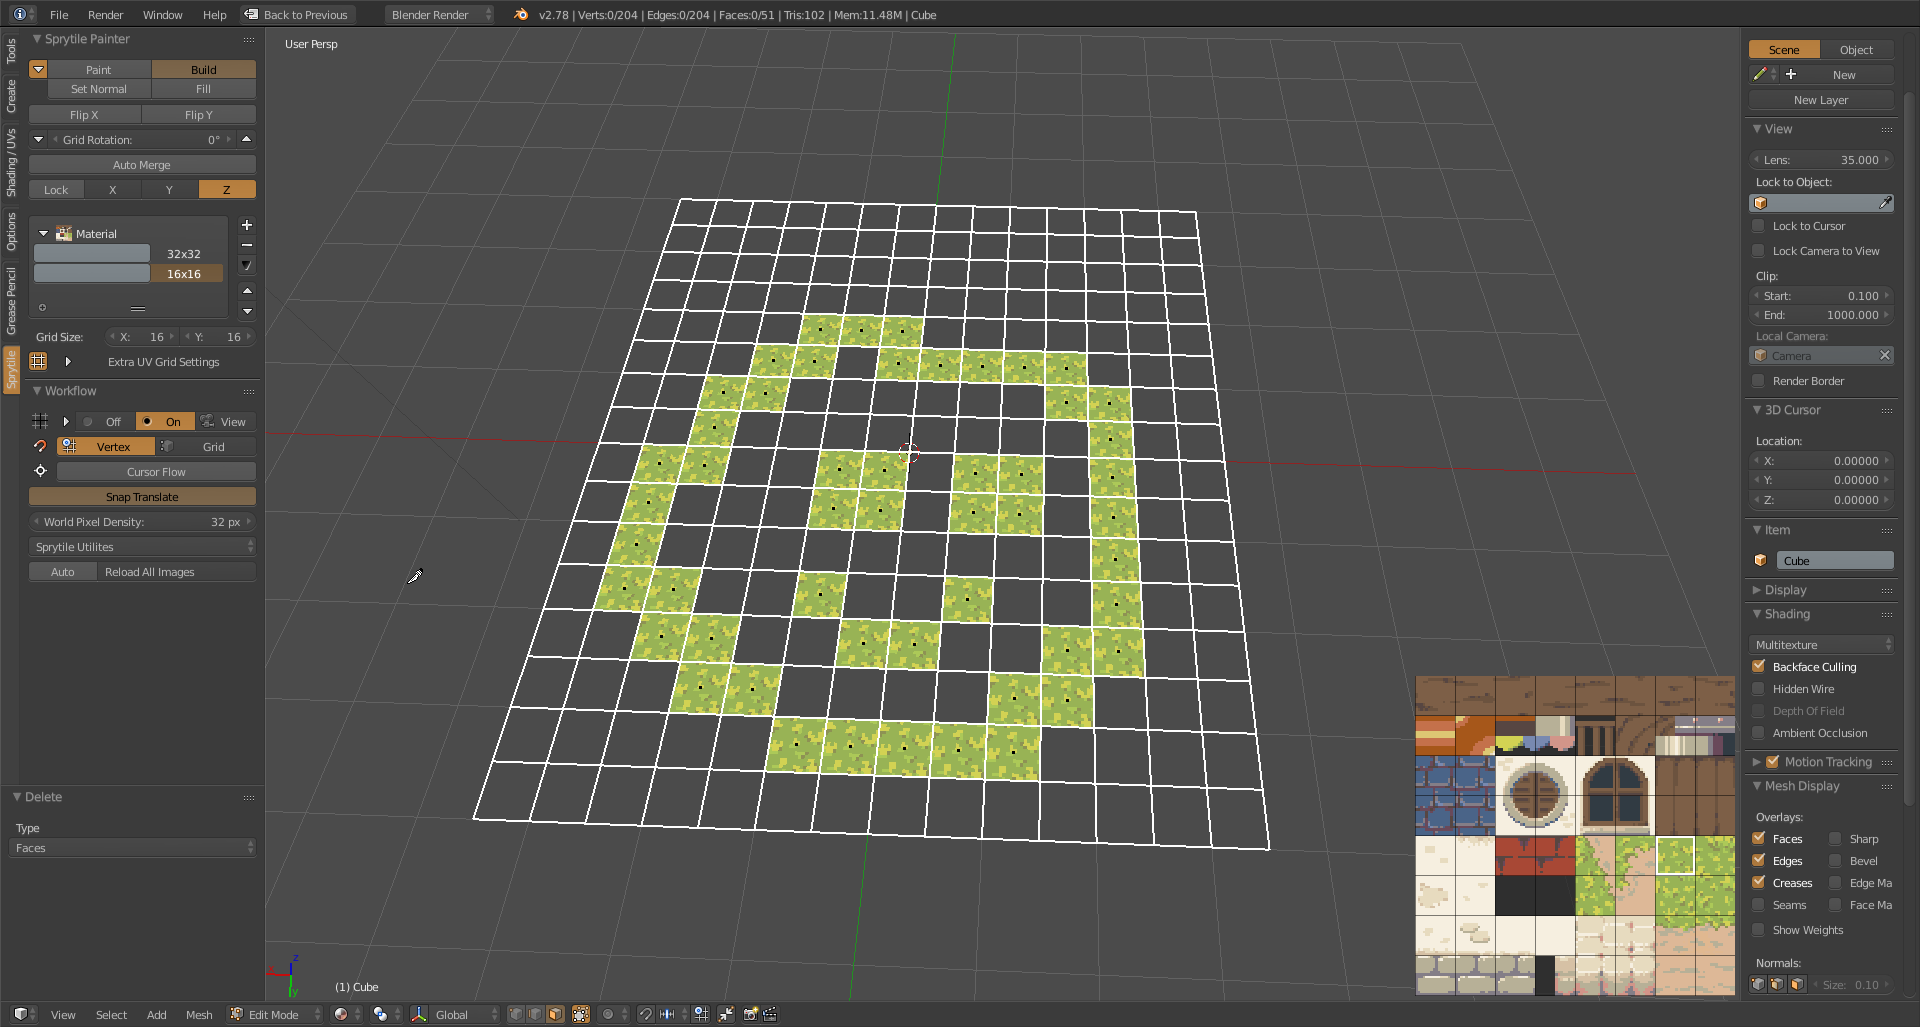Toggle limit selection to visible icon
The height and width of the screenshot is (1027, 1920).
(580, 1014)
